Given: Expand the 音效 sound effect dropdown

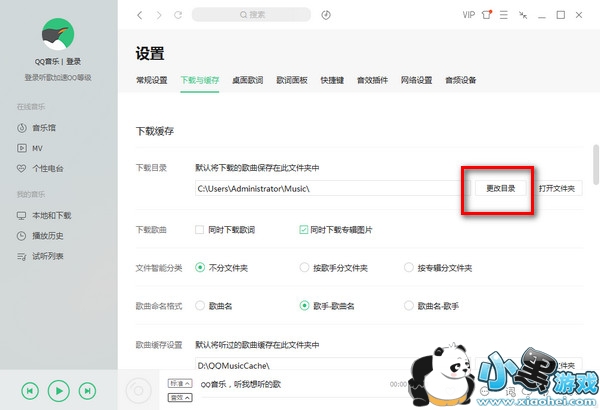Looking at the screenshot, I should (x=180, y=398).
